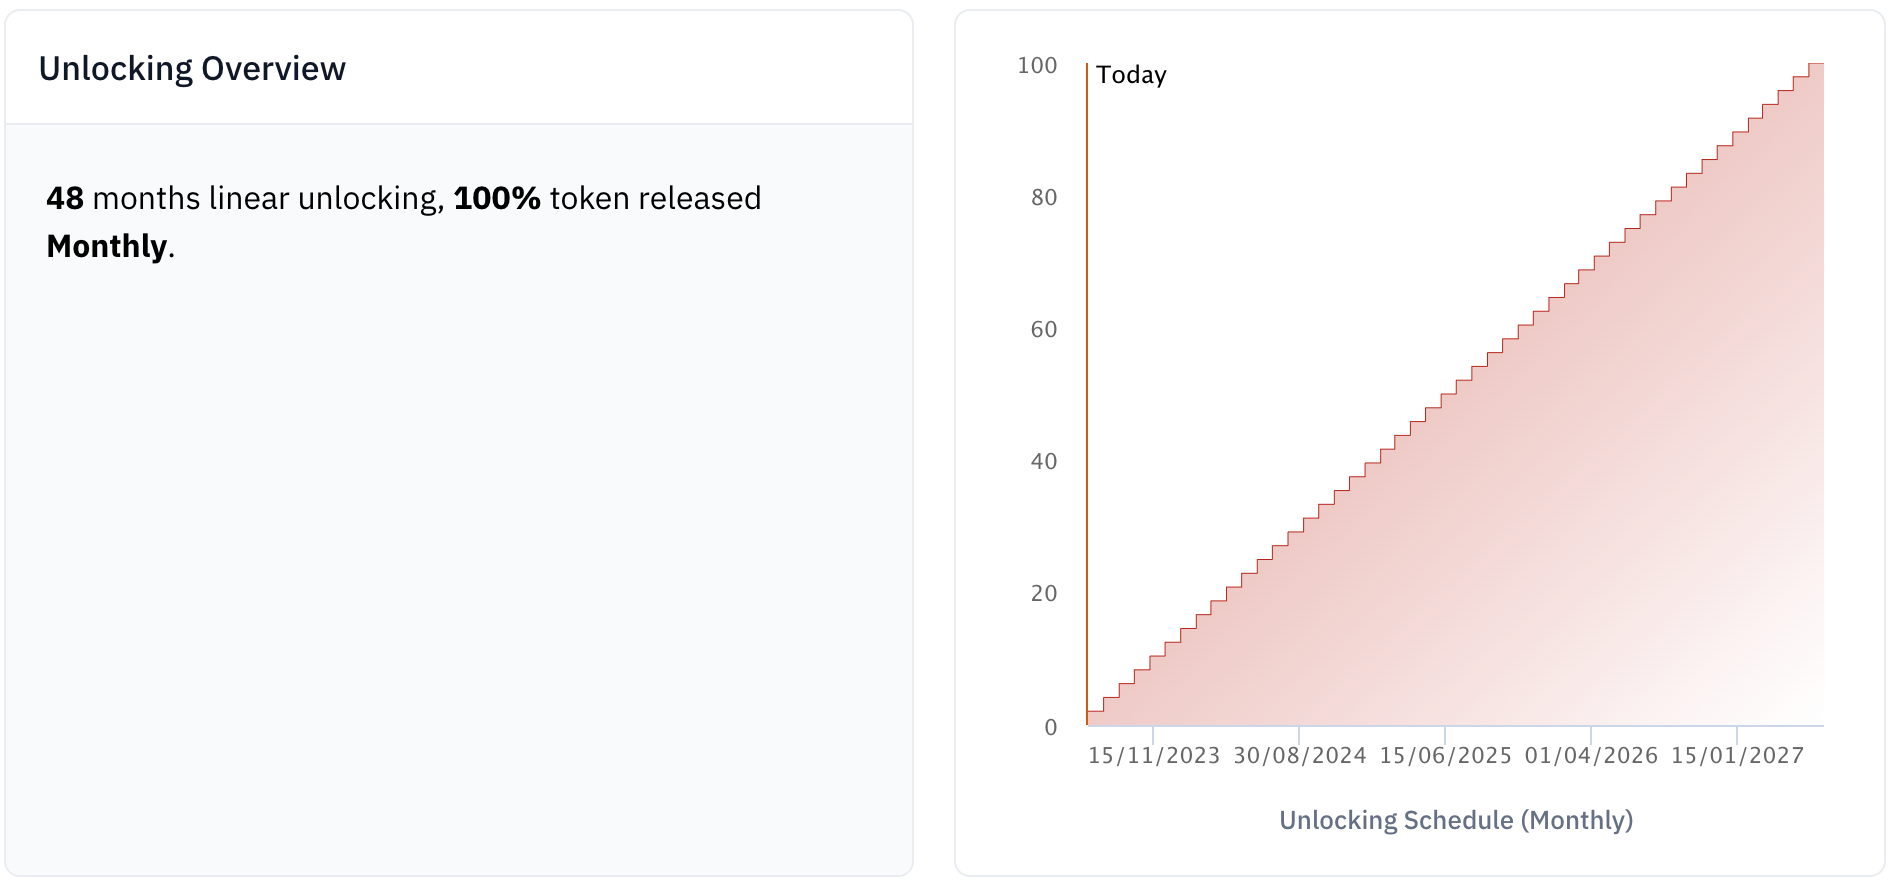Click the Unlocking Schedule (Monthly) caption
Viewport: 1888px width, 880px height.
click(1456, 821)
